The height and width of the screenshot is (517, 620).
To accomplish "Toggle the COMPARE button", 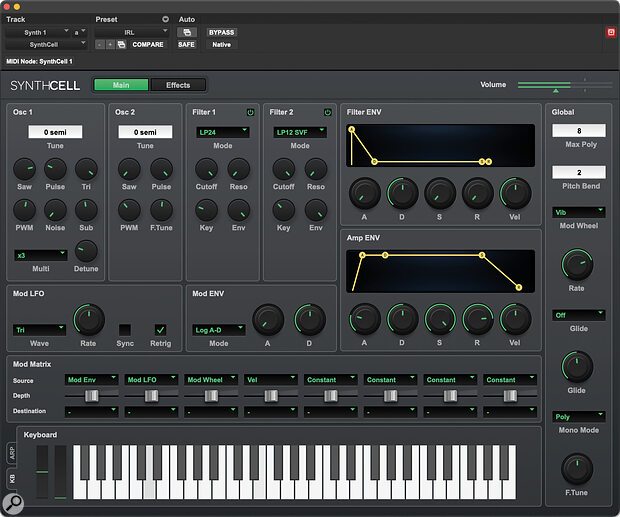I will [148, 45].
